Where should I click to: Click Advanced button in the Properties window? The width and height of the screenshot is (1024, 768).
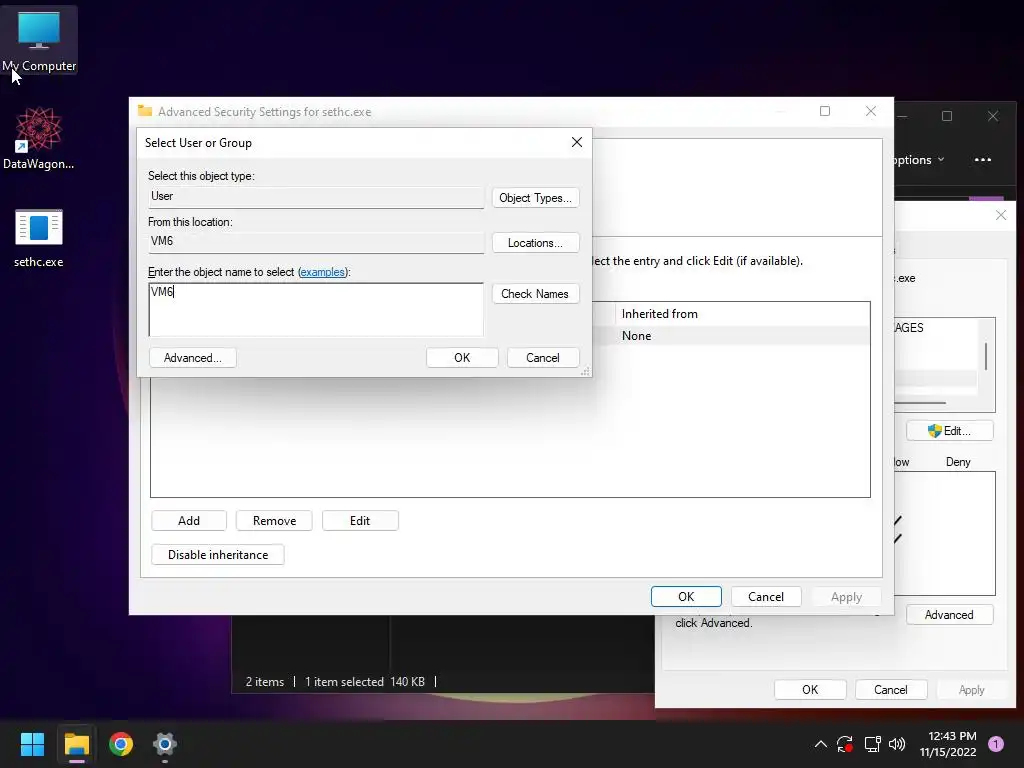pyautogui.click(x=950, y=615)
